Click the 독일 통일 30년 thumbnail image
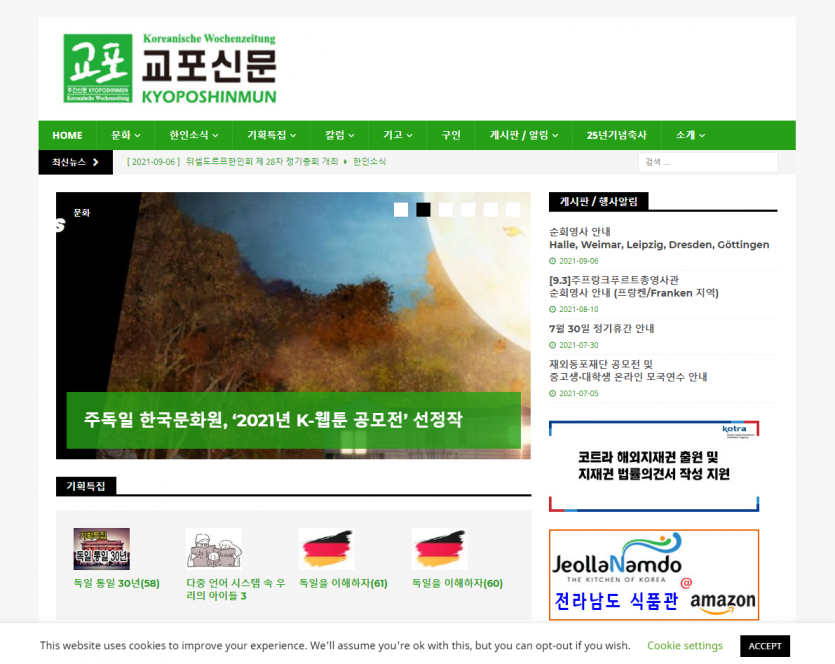This screenshot has height=664, width=835. 101,549
